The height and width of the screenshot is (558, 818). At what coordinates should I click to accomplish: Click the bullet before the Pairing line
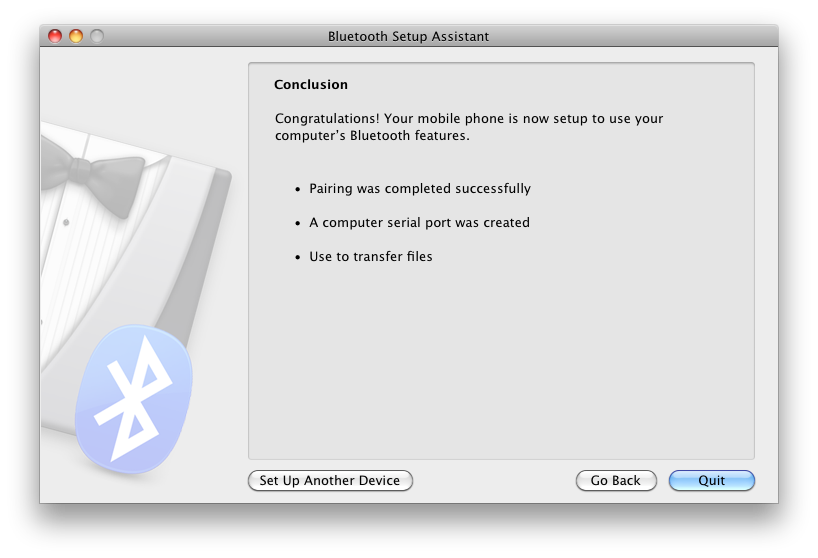[297, 189]
